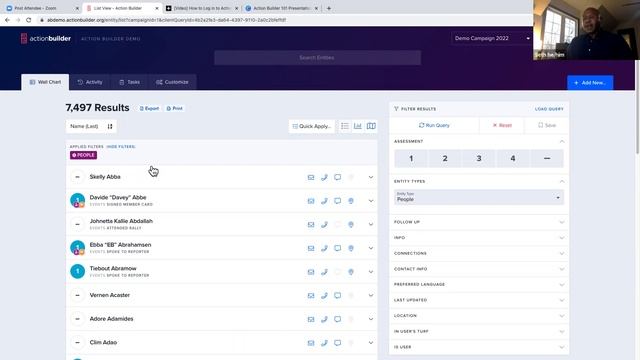Click the Add New button
Viewport: 640px width, 360px height.
coord(590,83)
